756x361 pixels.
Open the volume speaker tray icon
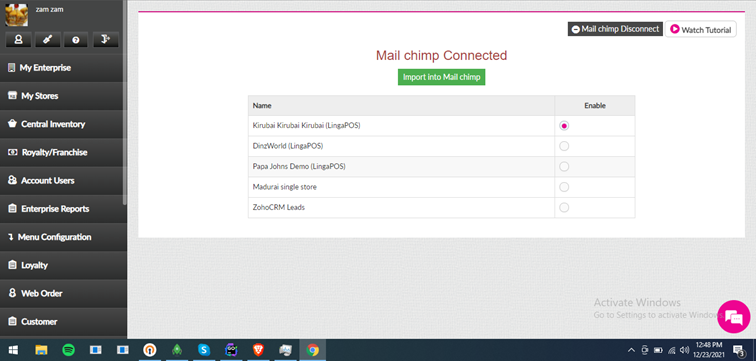[684, 350]
